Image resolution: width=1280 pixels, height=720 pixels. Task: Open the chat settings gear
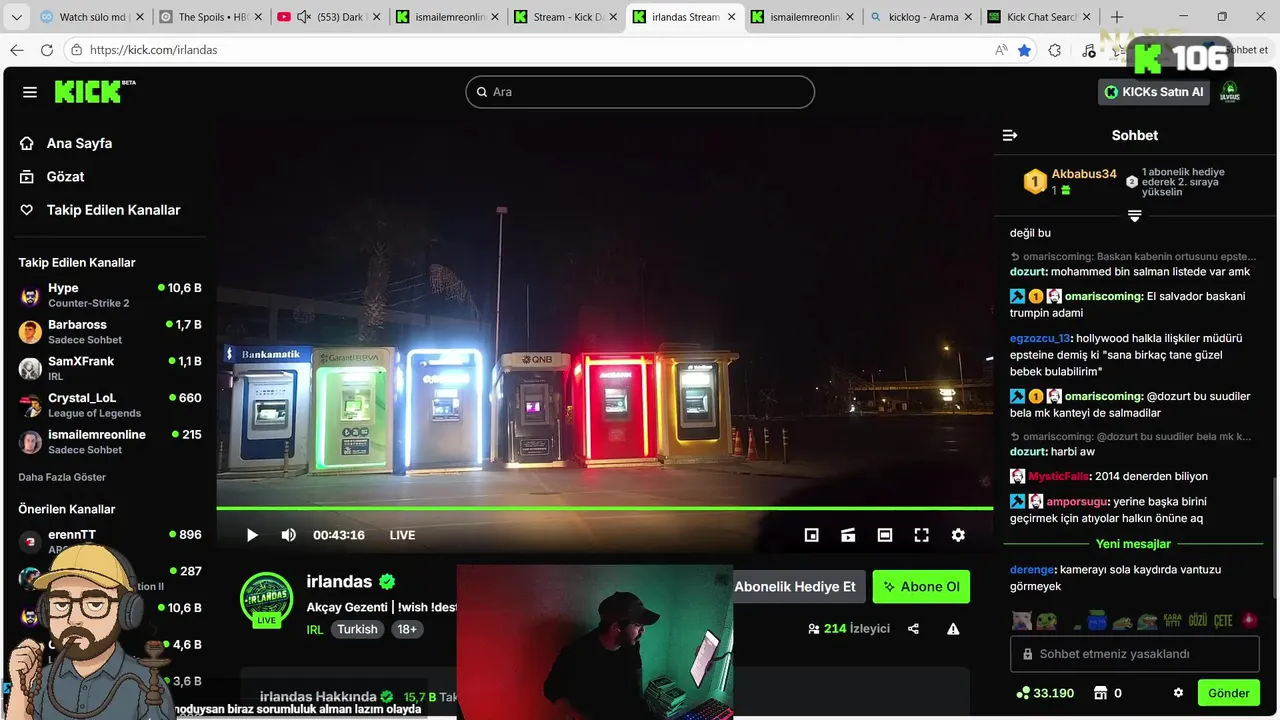(x=1178, y=693)
